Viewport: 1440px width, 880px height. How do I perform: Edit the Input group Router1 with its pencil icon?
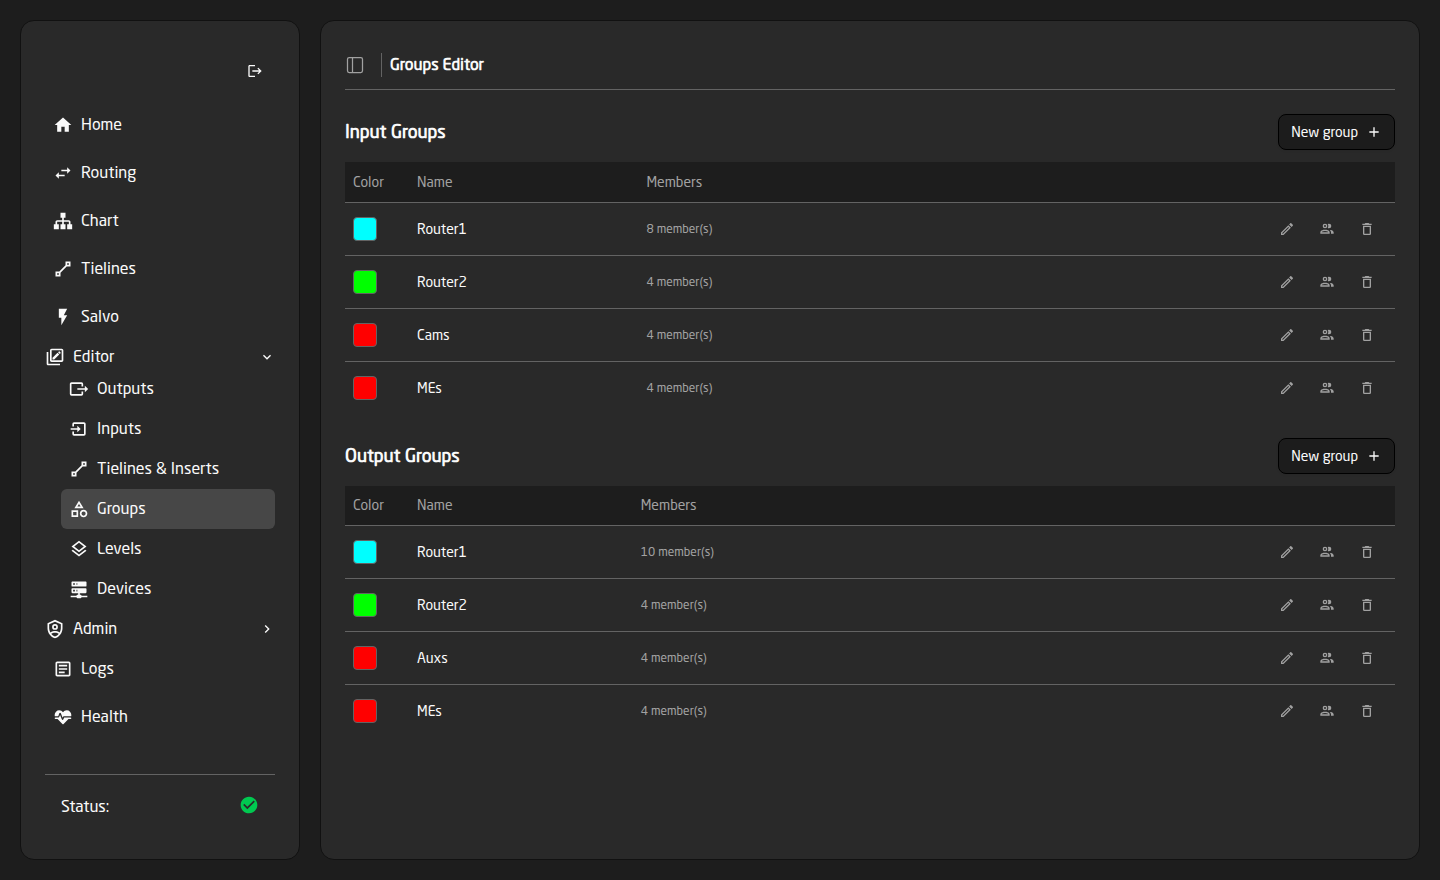(1287, 229)
